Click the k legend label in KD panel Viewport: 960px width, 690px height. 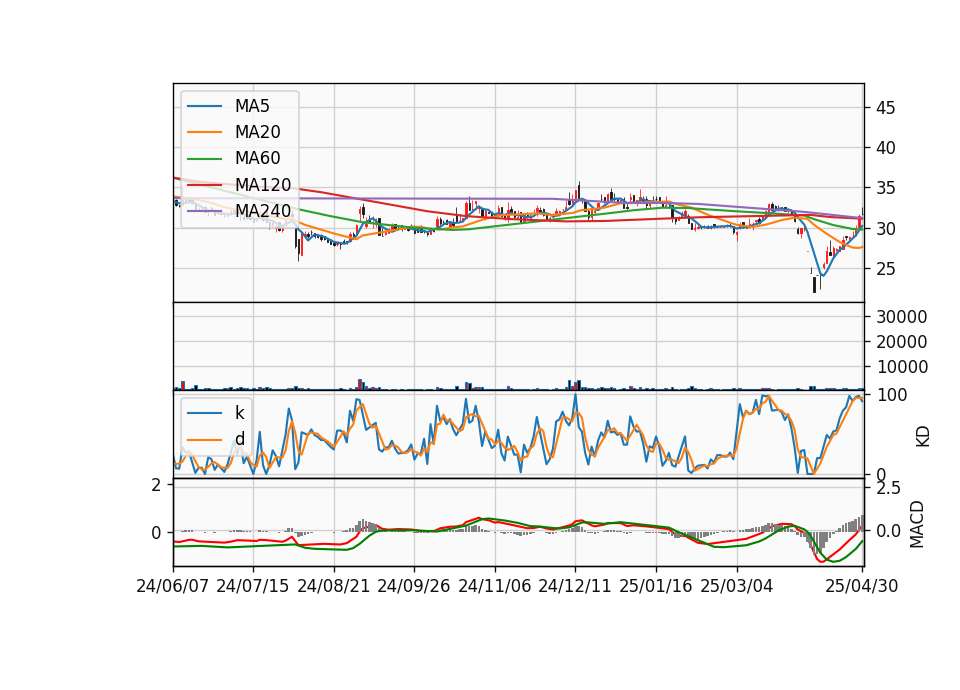tap(239, 413)
